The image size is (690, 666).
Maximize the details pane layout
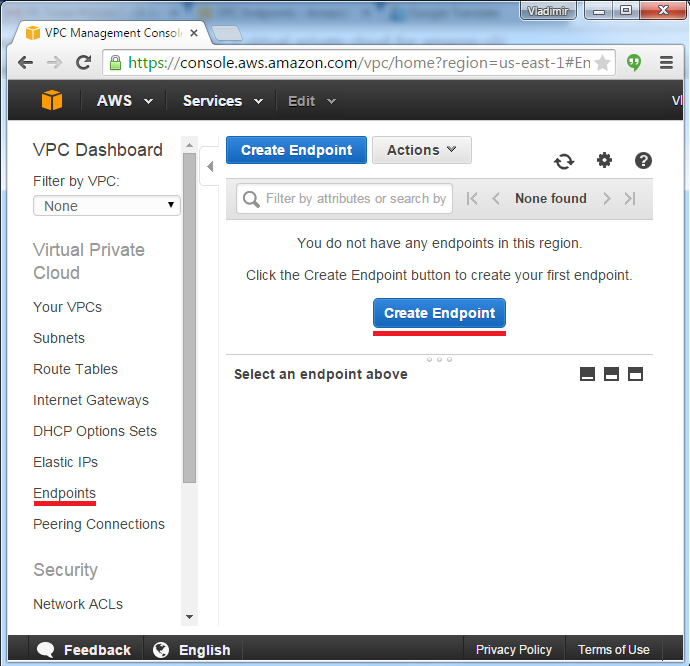coord(635,374)
